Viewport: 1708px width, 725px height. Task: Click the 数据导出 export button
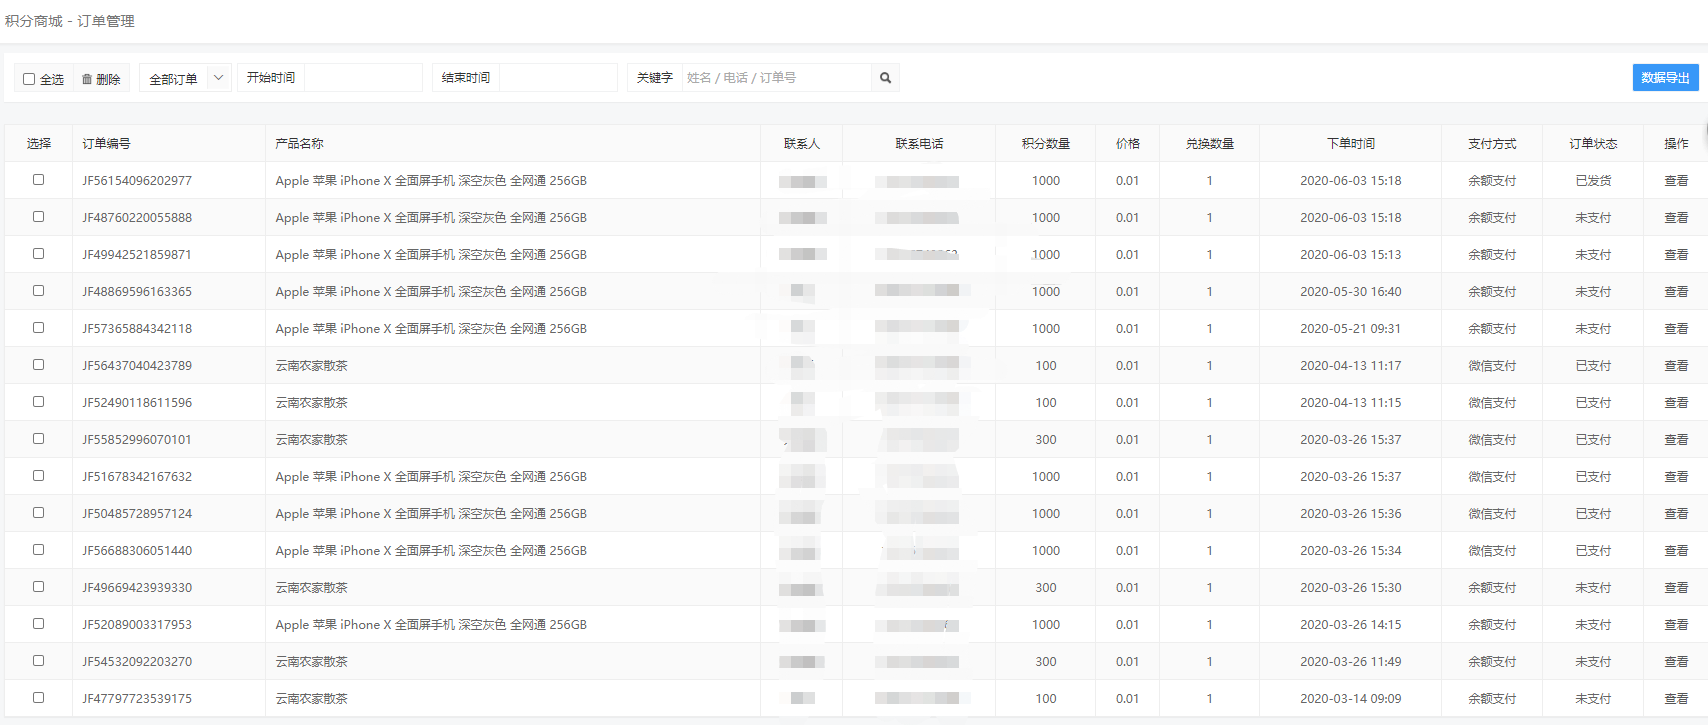coord(1665,78)
